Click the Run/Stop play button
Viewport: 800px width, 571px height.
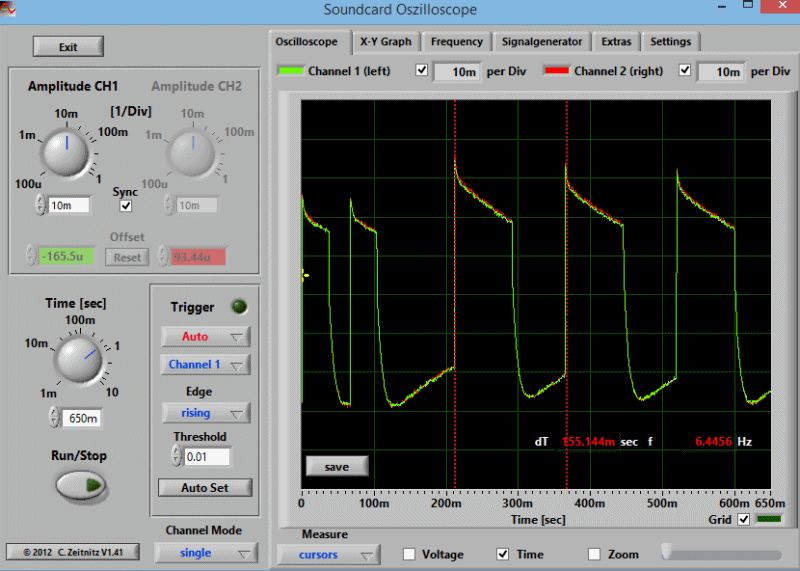point(81,485)
